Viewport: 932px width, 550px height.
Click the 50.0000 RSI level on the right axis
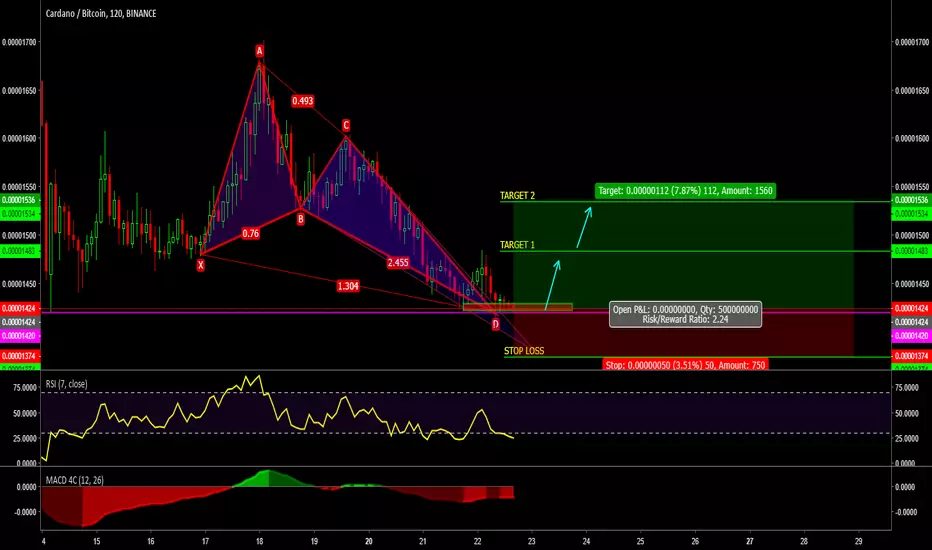click(906, 413)
